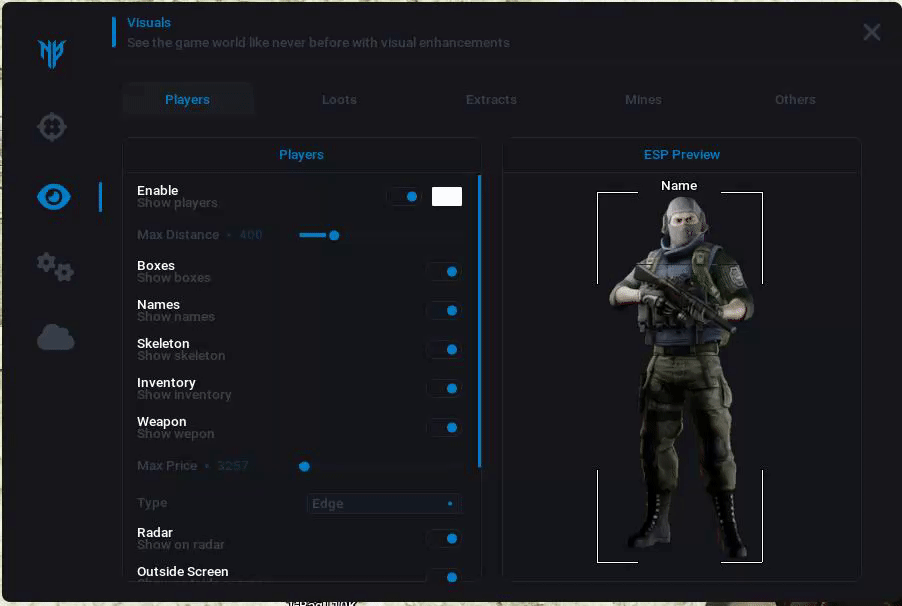Toggle the Outside Screen switch
Image resolution: width=902 pixels, height=606 pixels.
444,577
